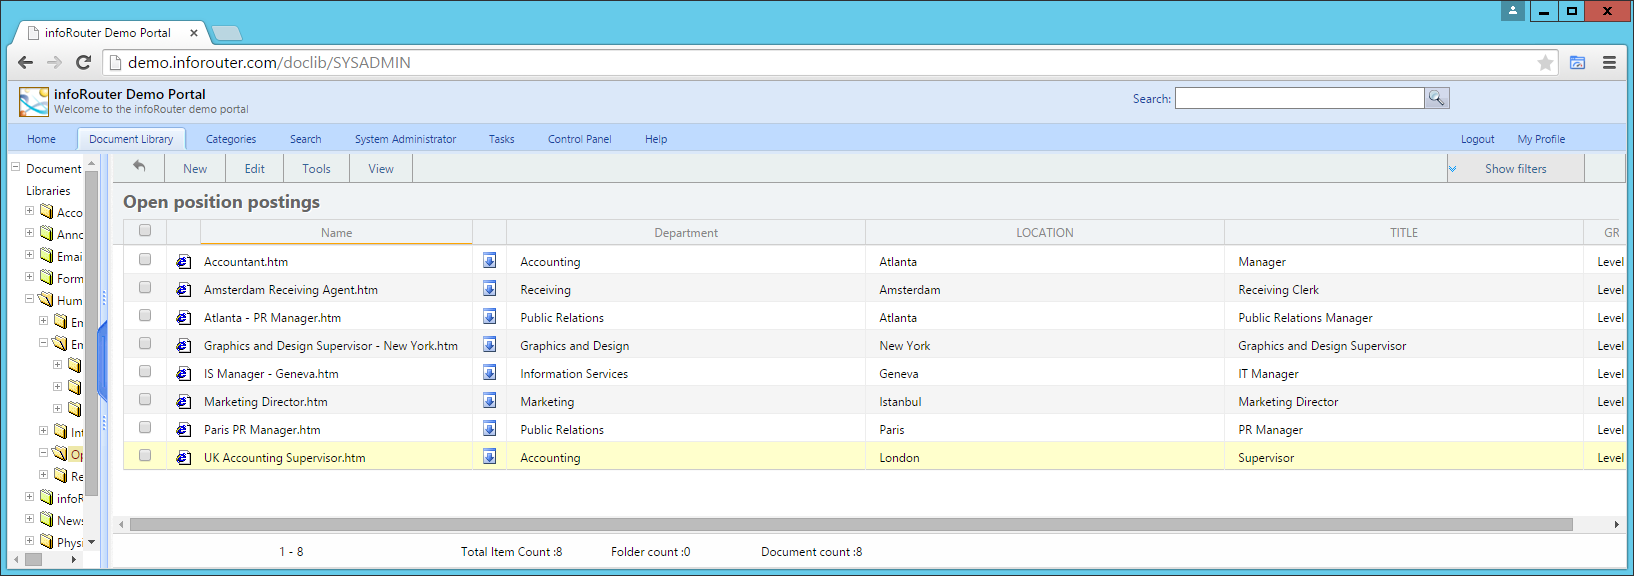
Task: Download UK Accounting Supervisor.htm via arrow icon
Action: point(490,457)
